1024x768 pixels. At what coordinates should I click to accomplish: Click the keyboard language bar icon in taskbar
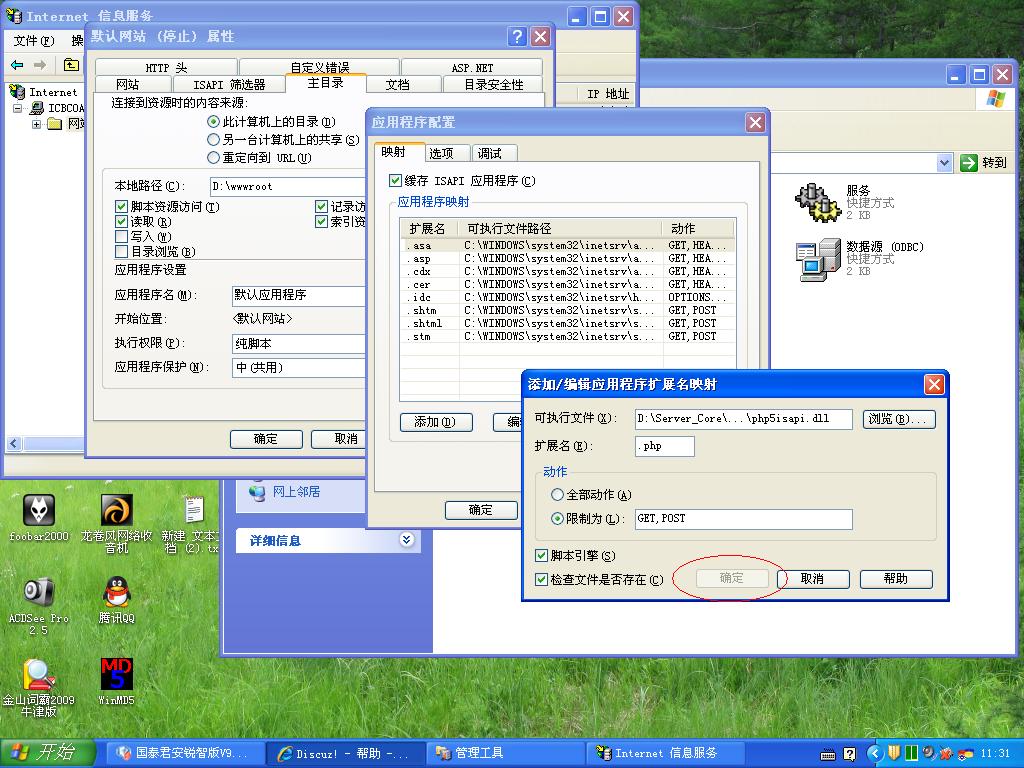tap(827, 755)
